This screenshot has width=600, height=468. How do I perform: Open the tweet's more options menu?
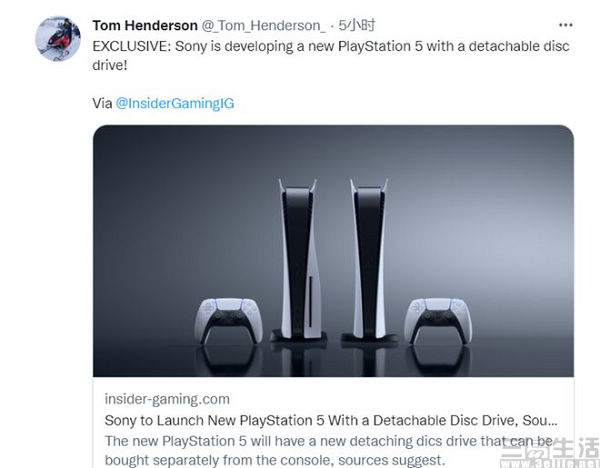pos(566,25)
